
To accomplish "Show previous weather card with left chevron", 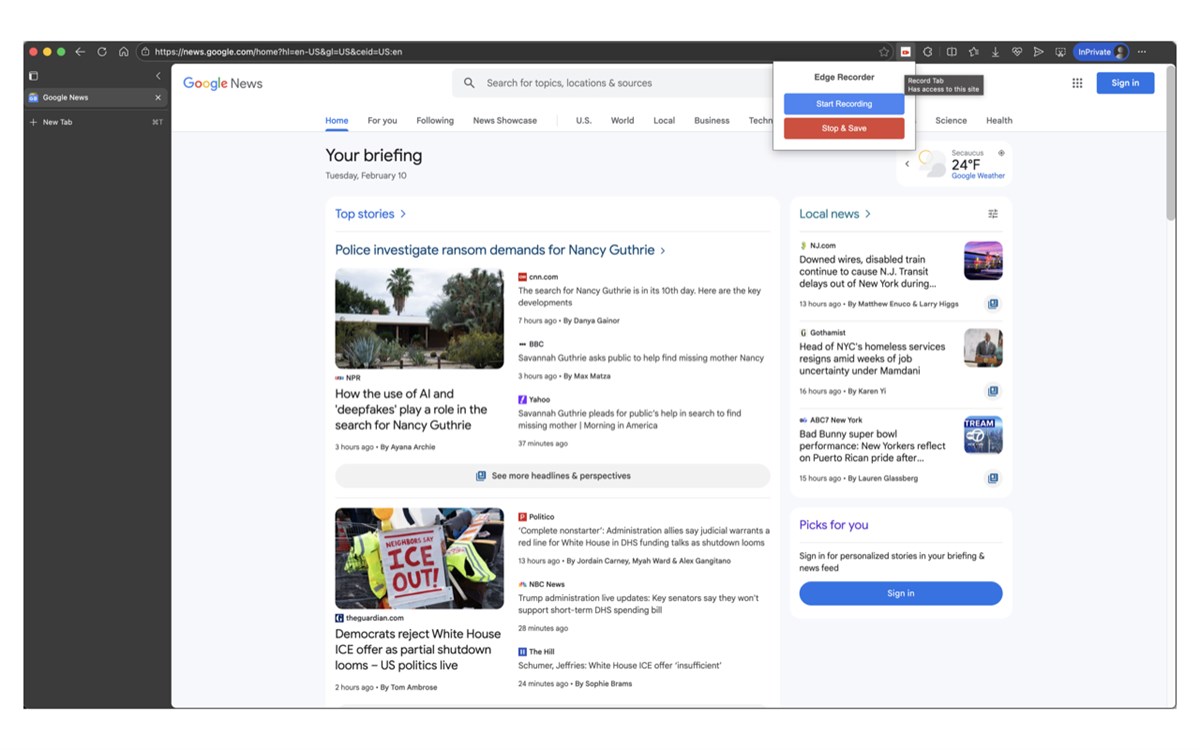I will click(x=907, y=164).
